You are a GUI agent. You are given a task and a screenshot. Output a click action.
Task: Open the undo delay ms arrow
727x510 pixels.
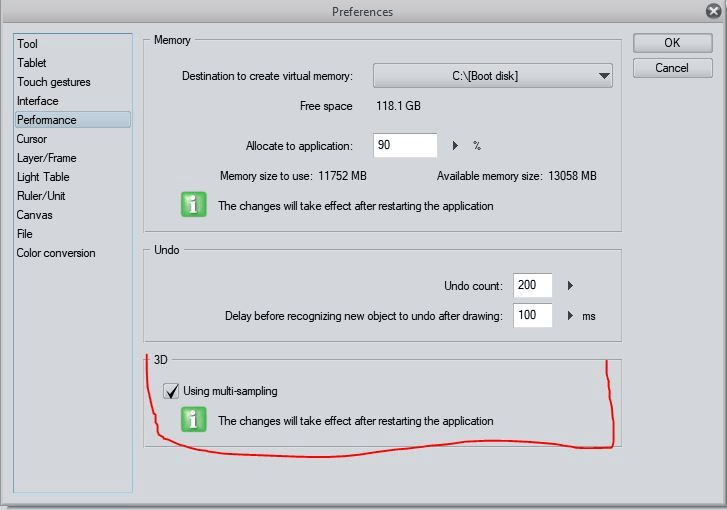(570, 316)
